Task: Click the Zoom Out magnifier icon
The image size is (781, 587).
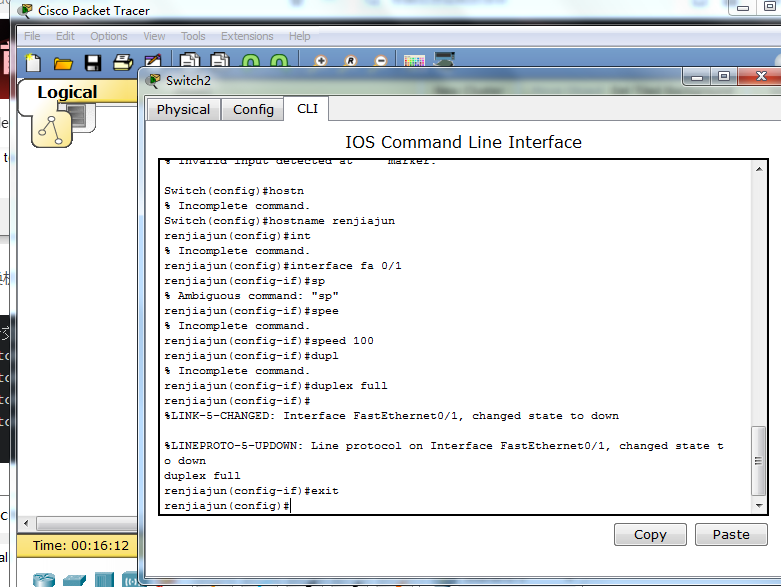Action: 381,61
